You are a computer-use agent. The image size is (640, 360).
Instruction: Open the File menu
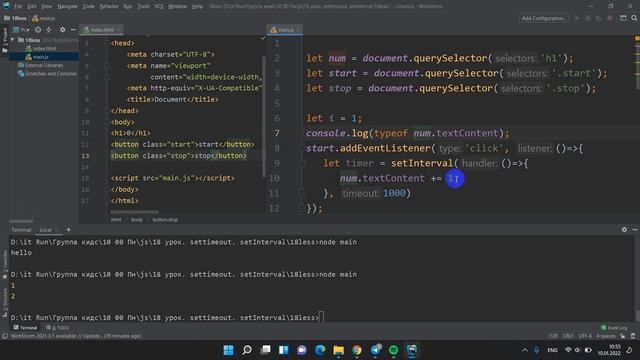tap(18, 6)
